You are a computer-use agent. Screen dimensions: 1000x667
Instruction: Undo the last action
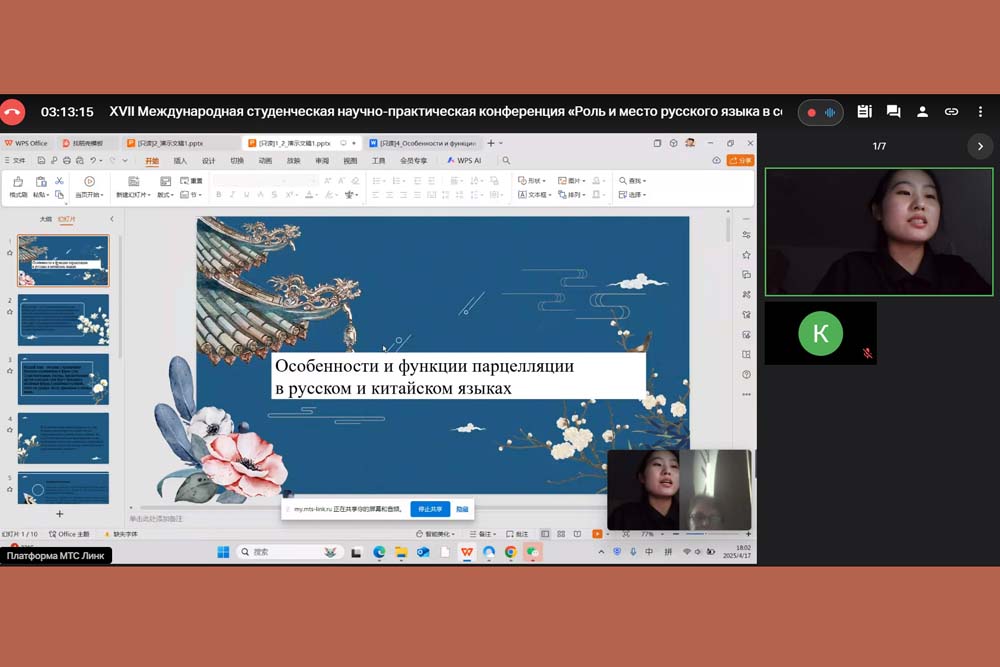pos(93,161)
